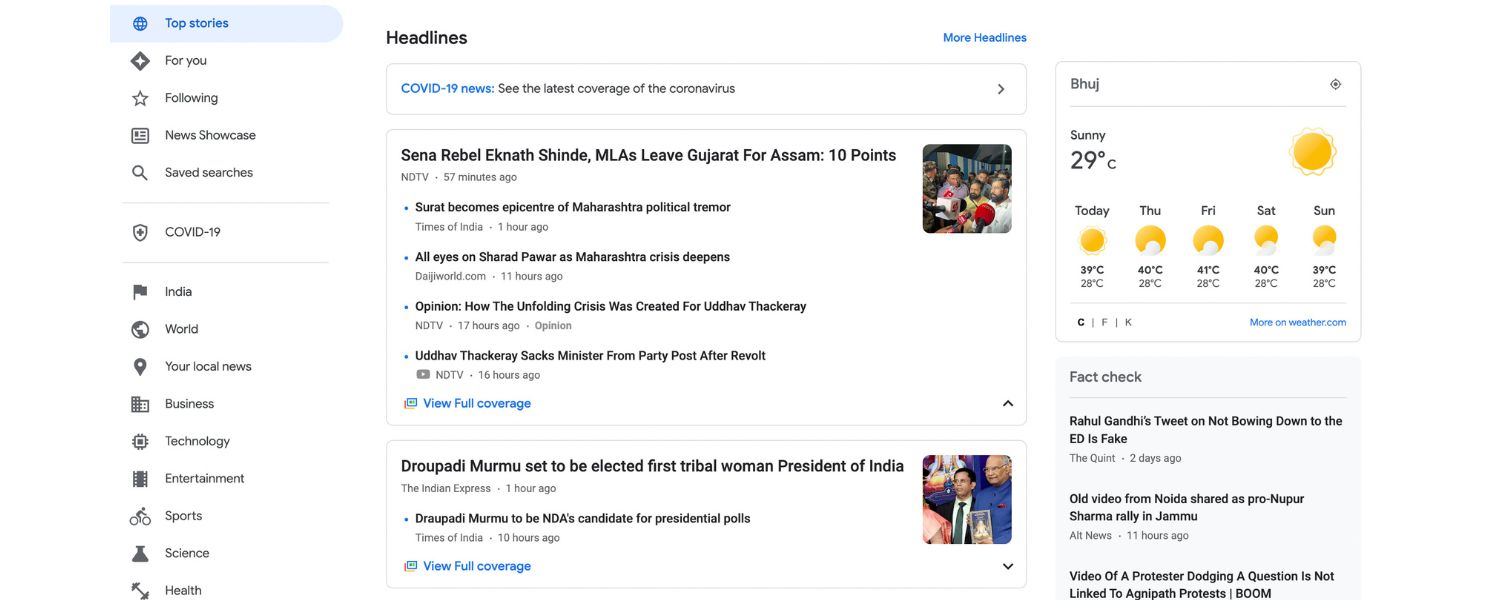The width and height of the screenshot is (1500, 600).
Task: Click the Technology chip icon
Action: pos(140,441)
